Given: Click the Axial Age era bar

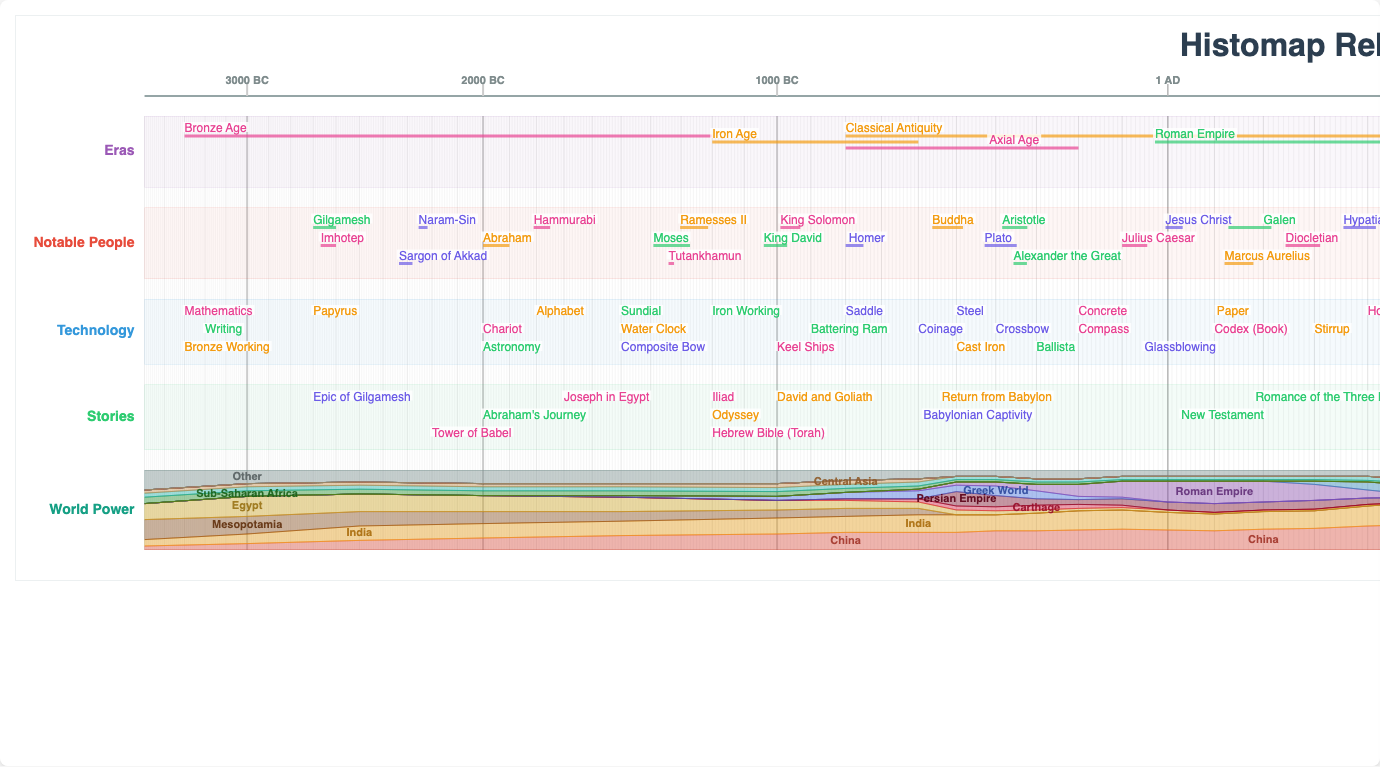Looking at the screenshot, I should tap(1013, 140).
